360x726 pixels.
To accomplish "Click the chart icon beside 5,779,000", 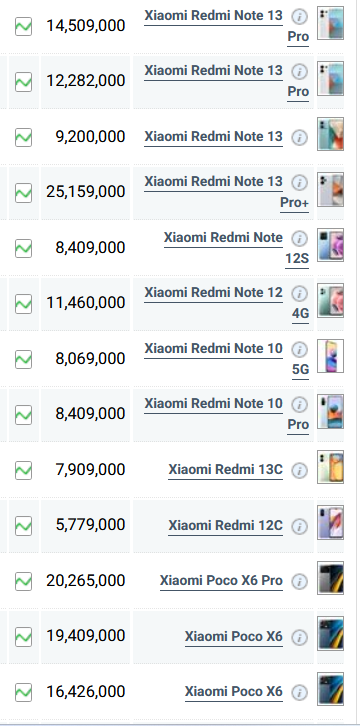I will click(x=23, y=526).
